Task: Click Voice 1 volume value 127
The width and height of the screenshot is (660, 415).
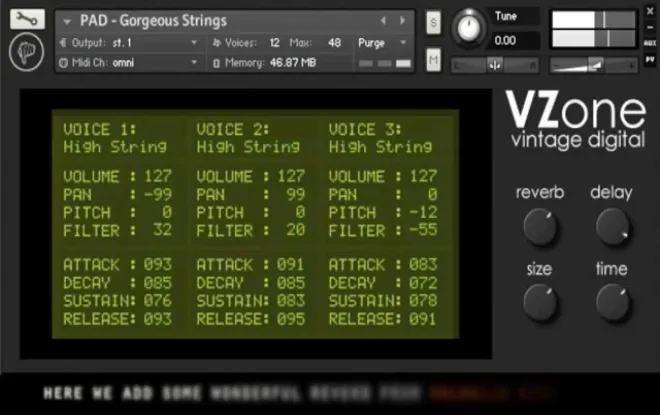Action: pyautogui.click(x=158, y=176)
